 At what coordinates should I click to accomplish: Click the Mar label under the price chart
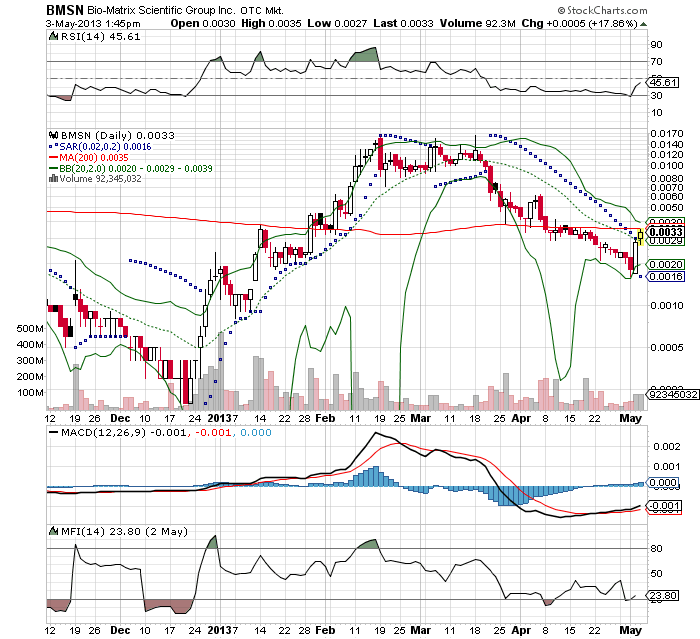tap(421, 418)
